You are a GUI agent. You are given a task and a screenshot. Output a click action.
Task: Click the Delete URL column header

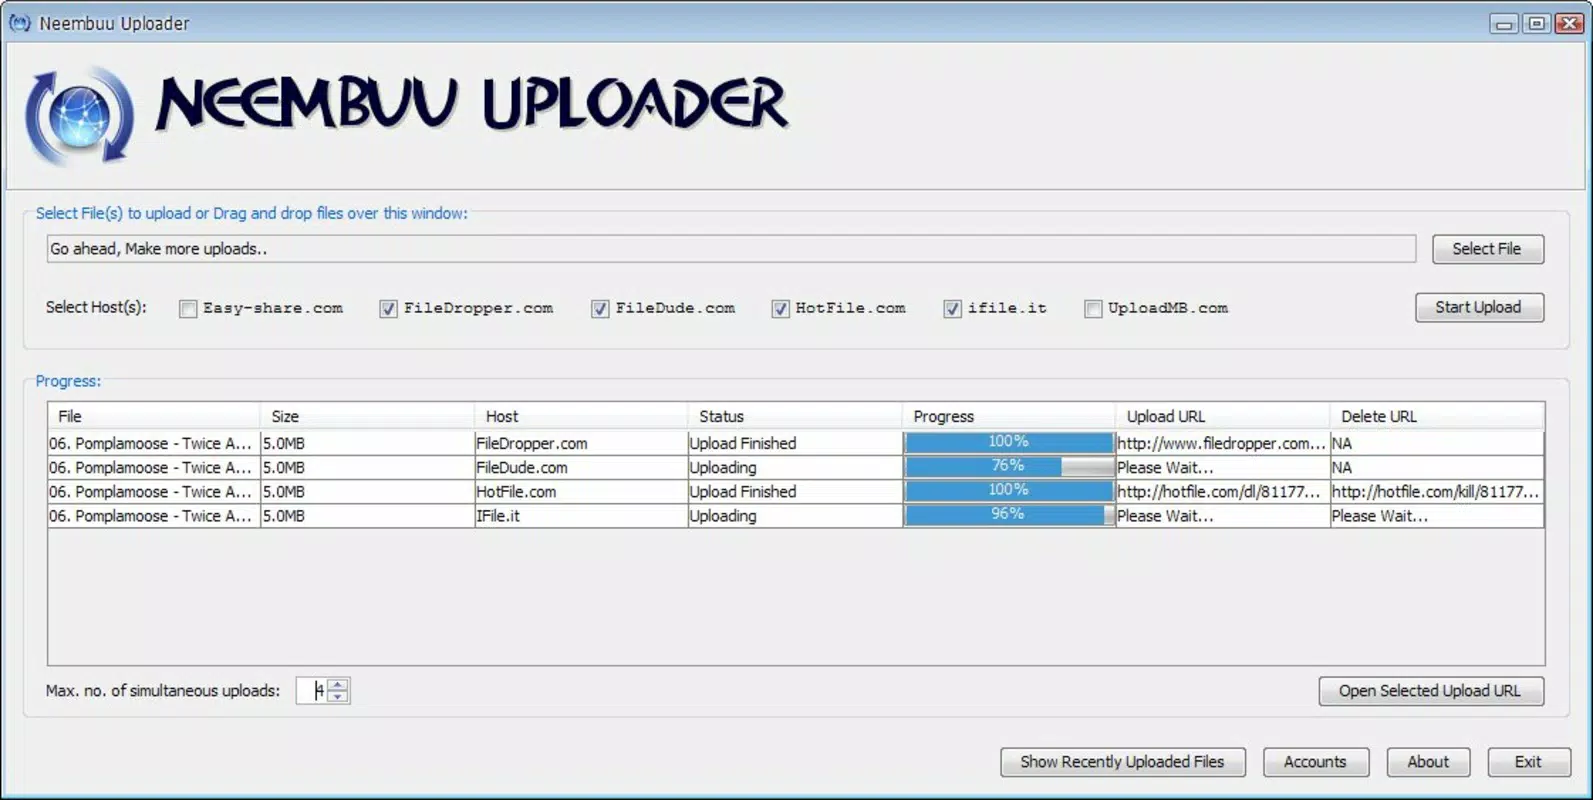pos(1437,416)
